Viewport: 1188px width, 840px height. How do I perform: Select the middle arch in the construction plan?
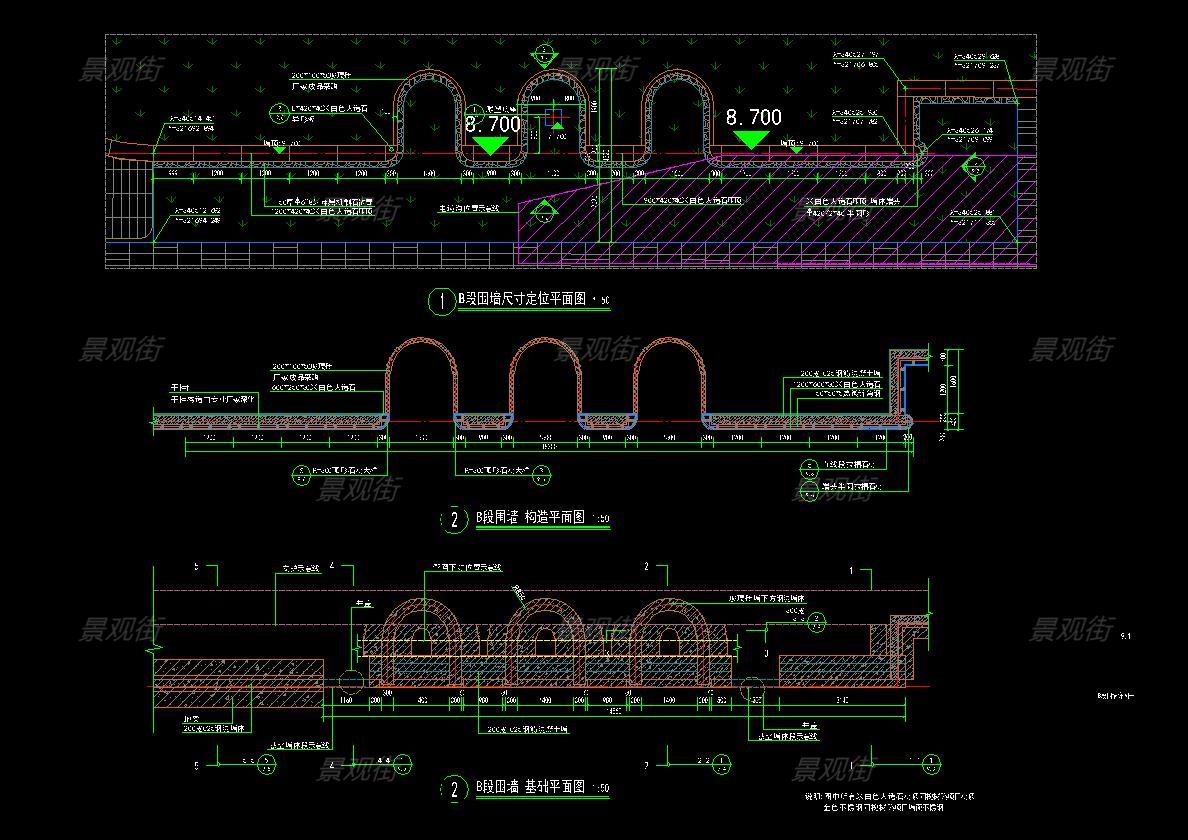pos(545,375)
